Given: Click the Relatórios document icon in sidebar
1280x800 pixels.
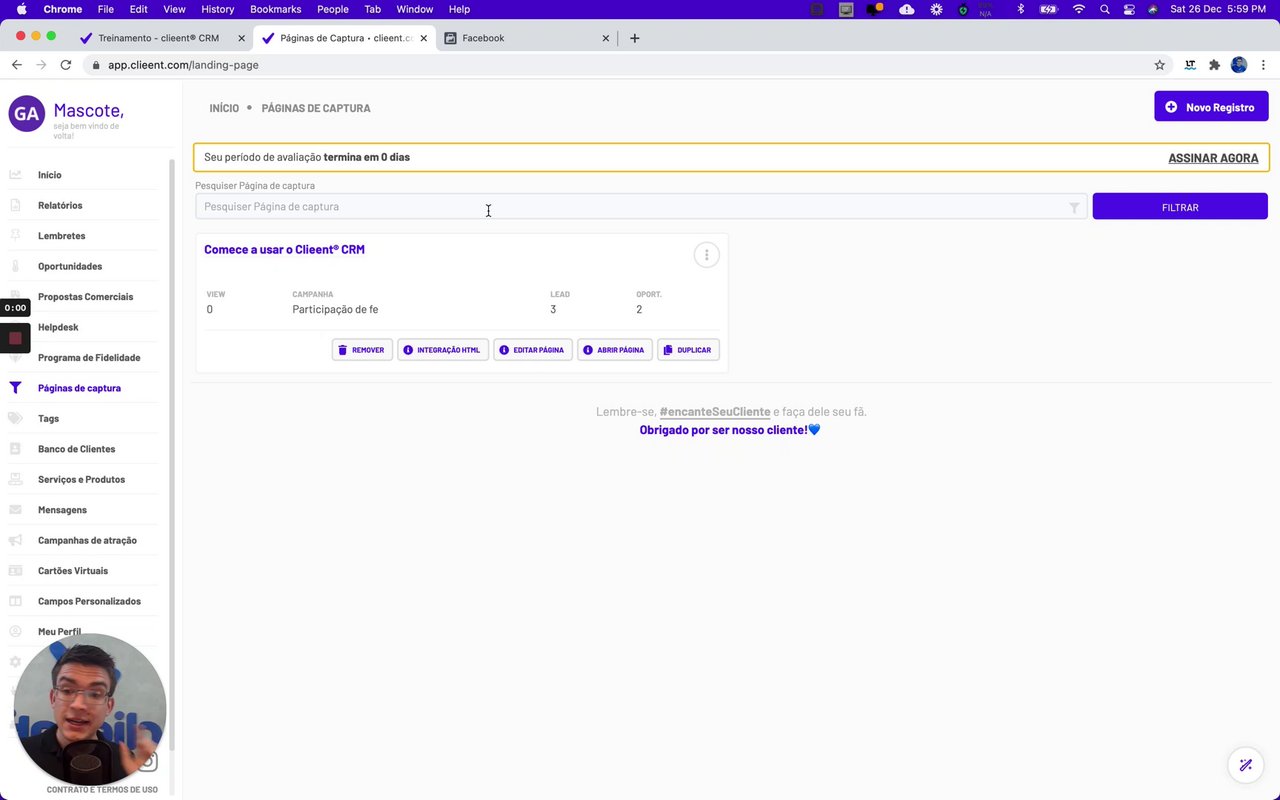Looking at the screenshot, I should click(x=16, y=205).
